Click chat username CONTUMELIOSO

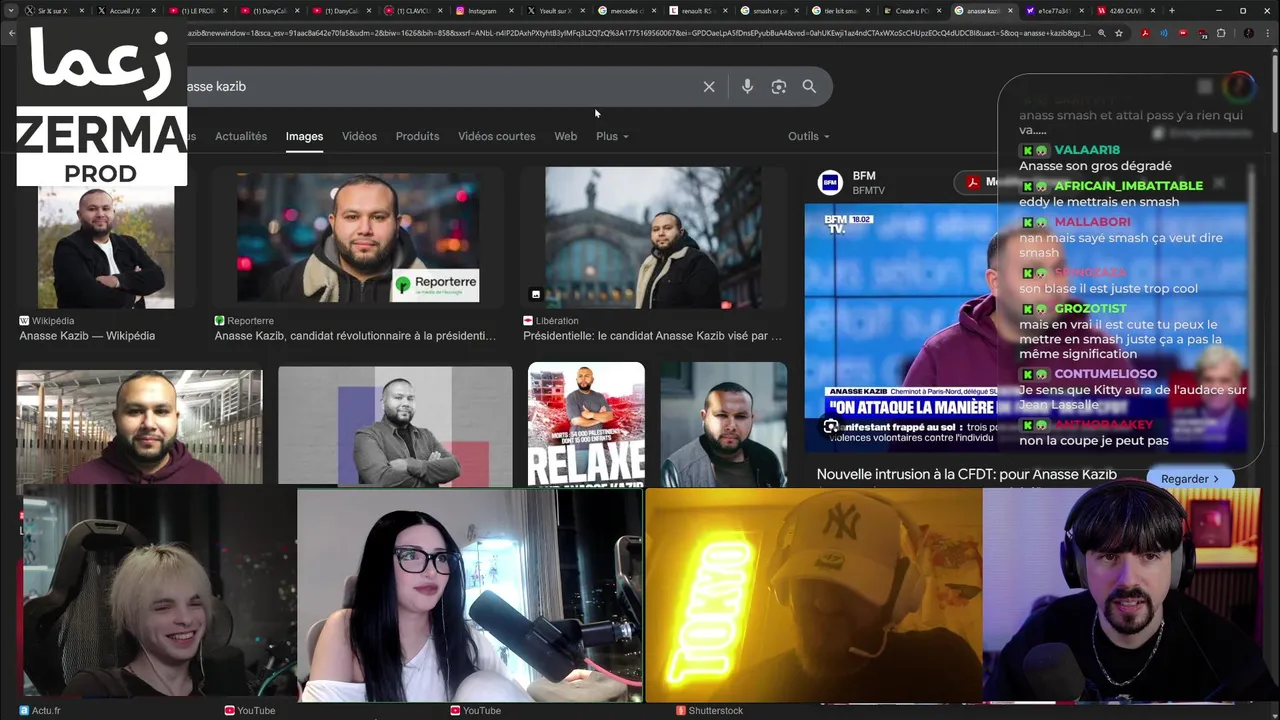(x=1105, y=374)
